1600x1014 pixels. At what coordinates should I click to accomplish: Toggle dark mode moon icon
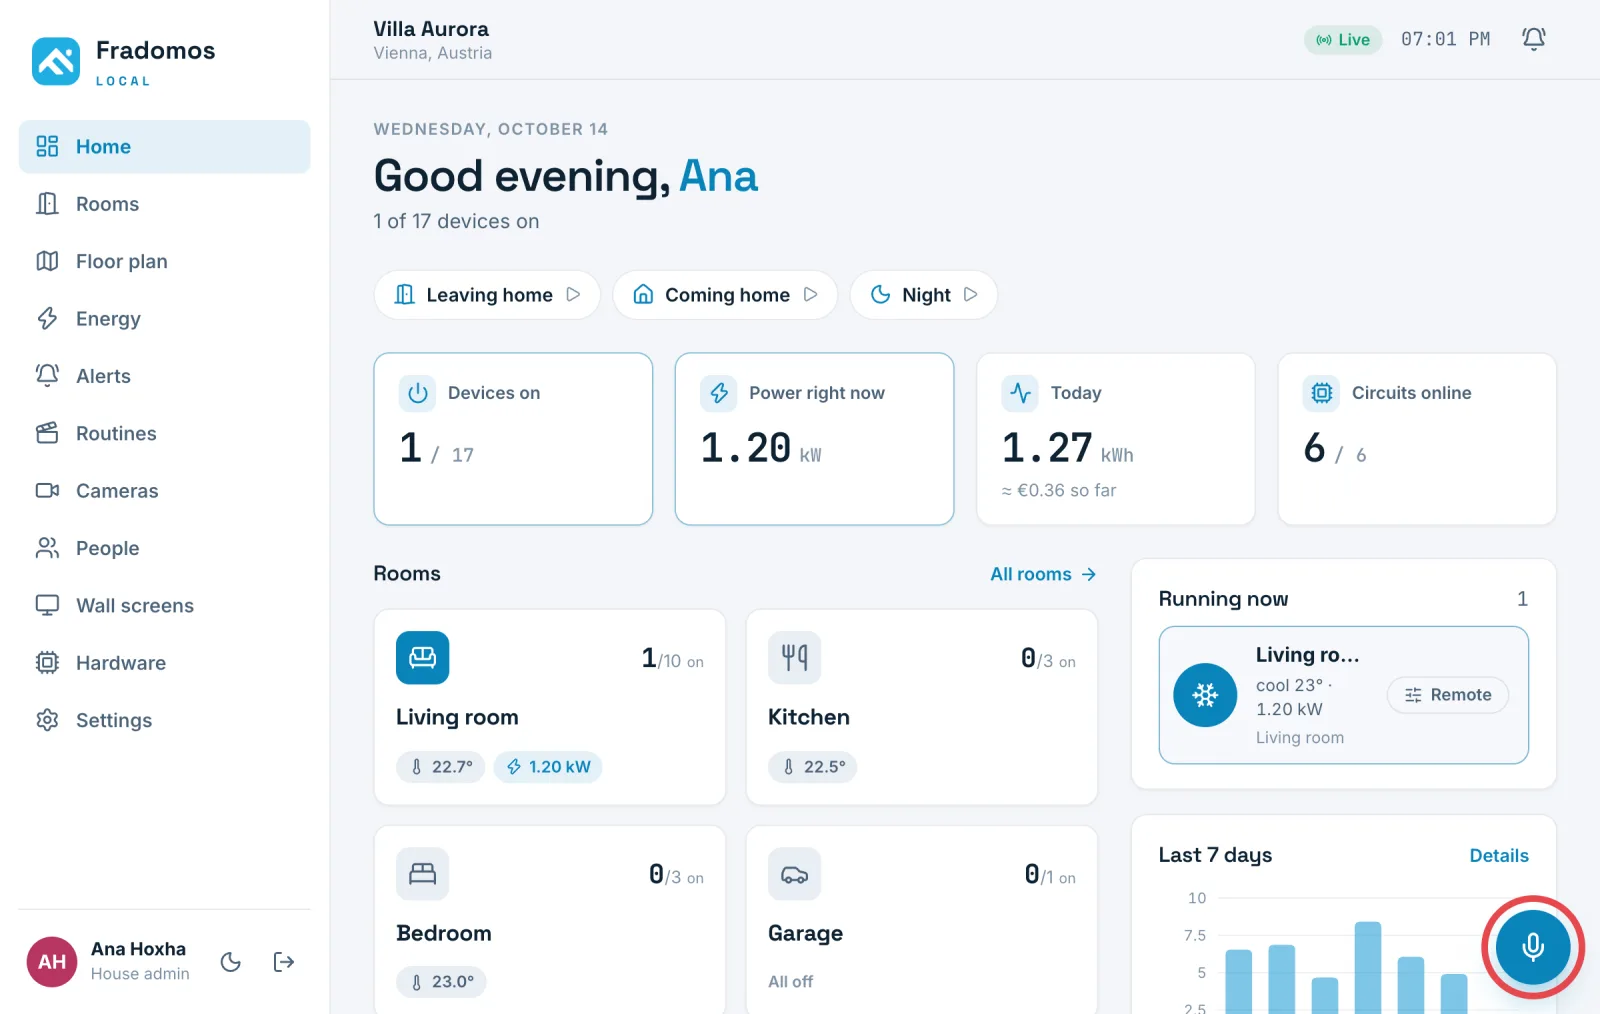tap(231, 962)
